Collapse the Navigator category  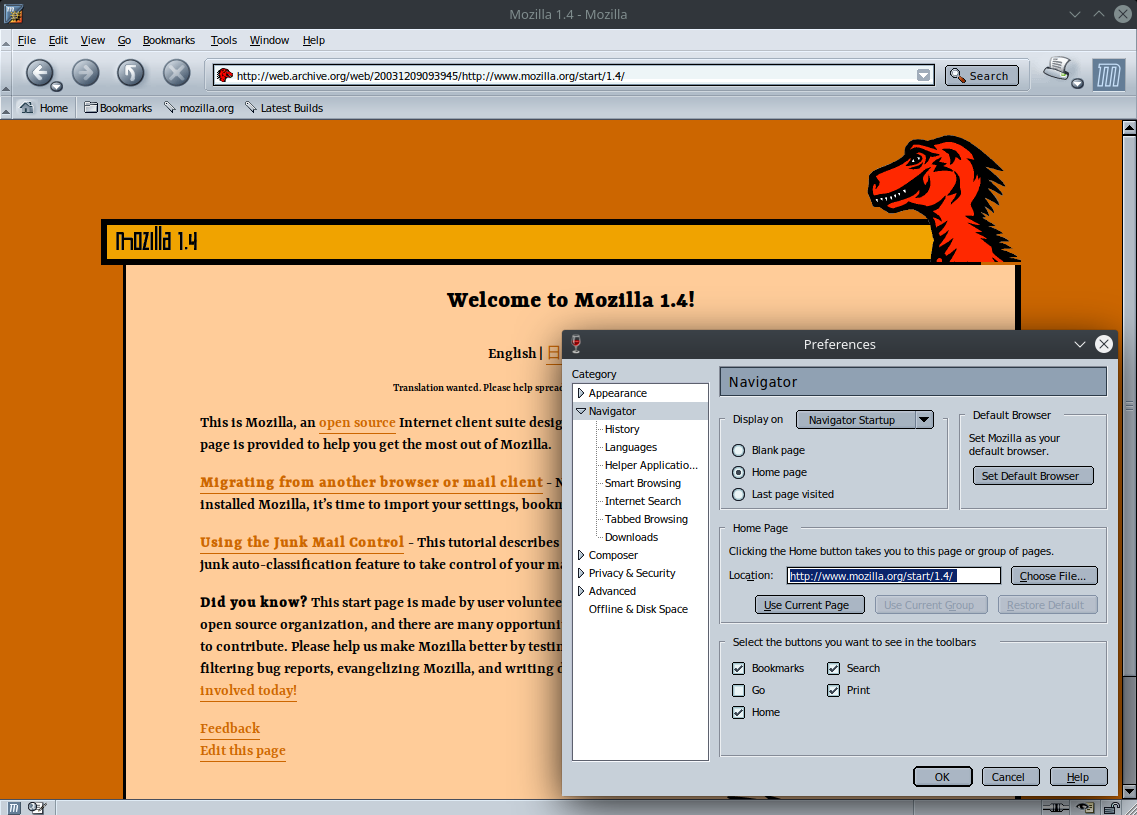[x=581, y=411]
